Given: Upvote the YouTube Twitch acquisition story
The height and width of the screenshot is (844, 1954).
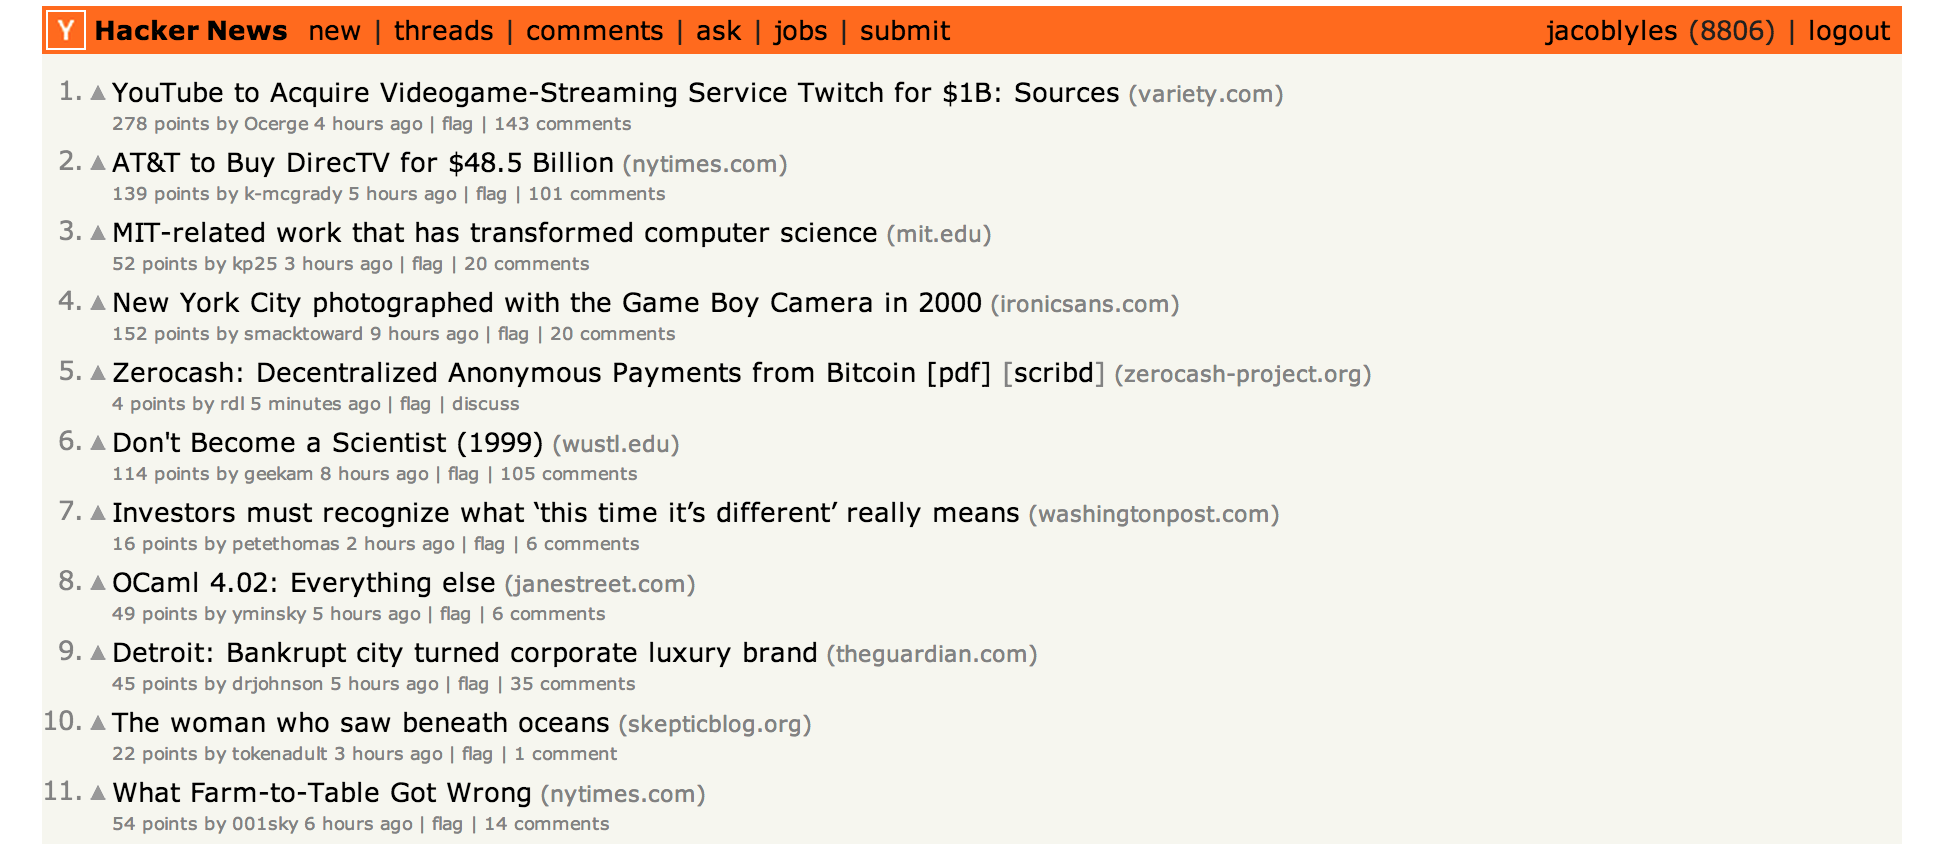Looking at the screenshot, I should [98, 93].
